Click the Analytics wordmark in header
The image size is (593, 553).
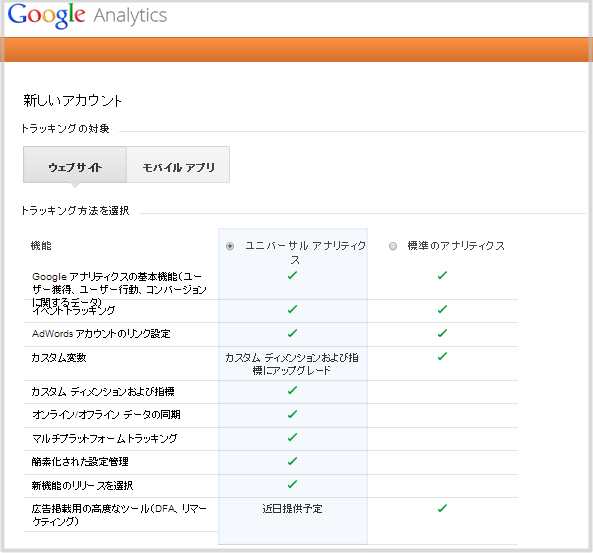click(x=130, y=16)
